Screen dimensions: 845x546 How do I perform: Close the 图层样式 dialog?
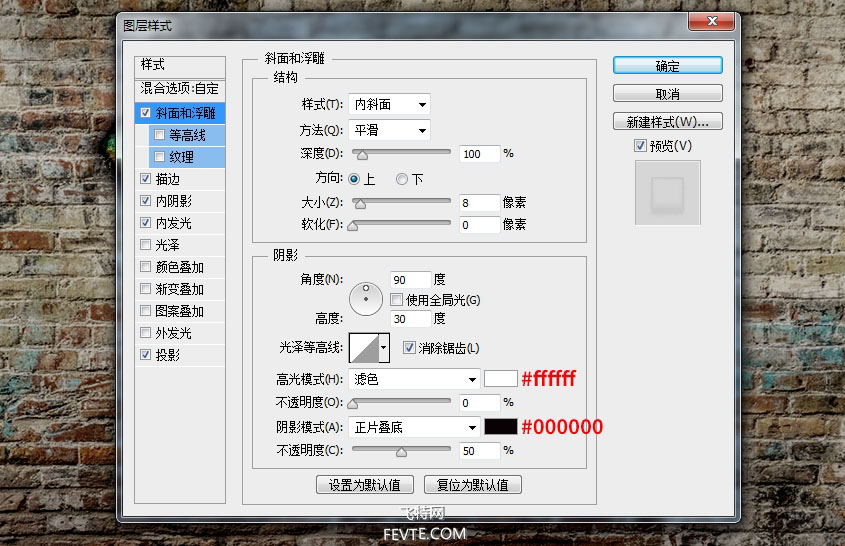click(711, 21)
